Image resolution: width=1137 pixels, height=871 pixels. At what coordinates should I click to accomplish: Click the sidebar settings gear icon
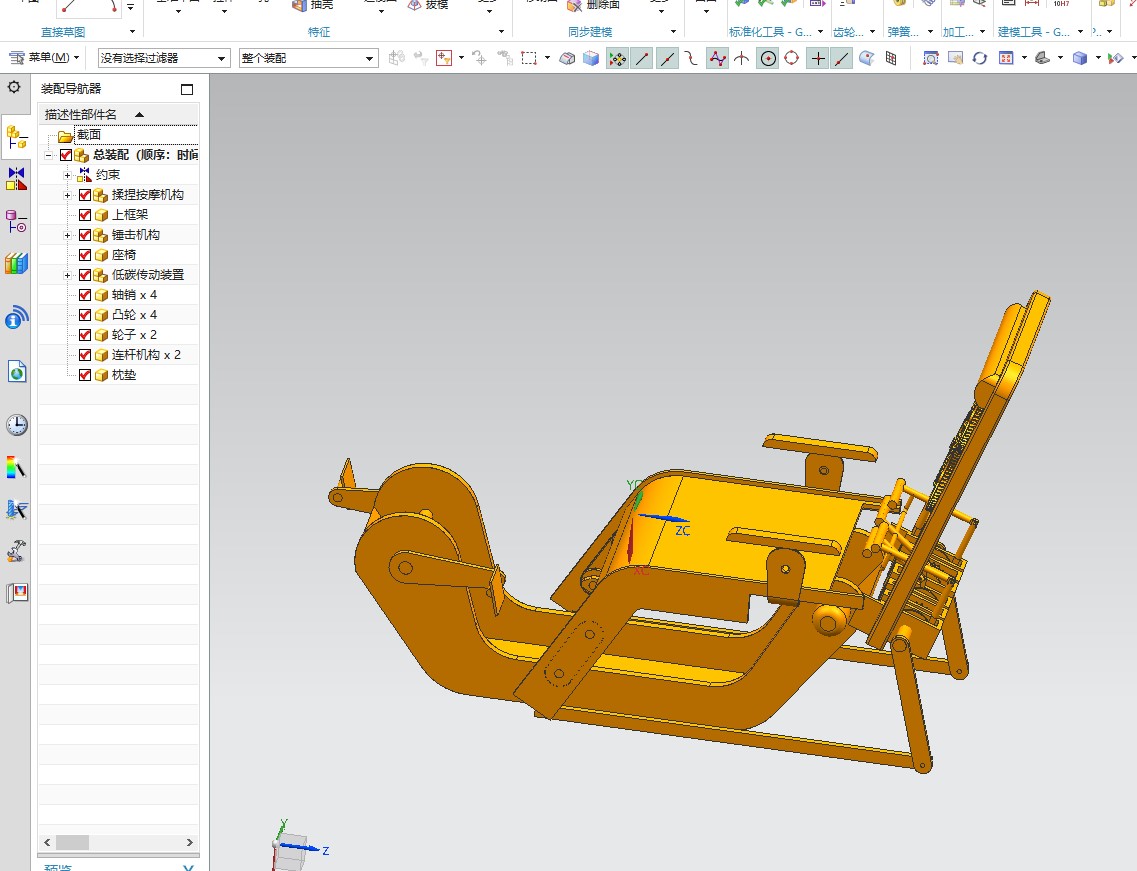point(14,88)
